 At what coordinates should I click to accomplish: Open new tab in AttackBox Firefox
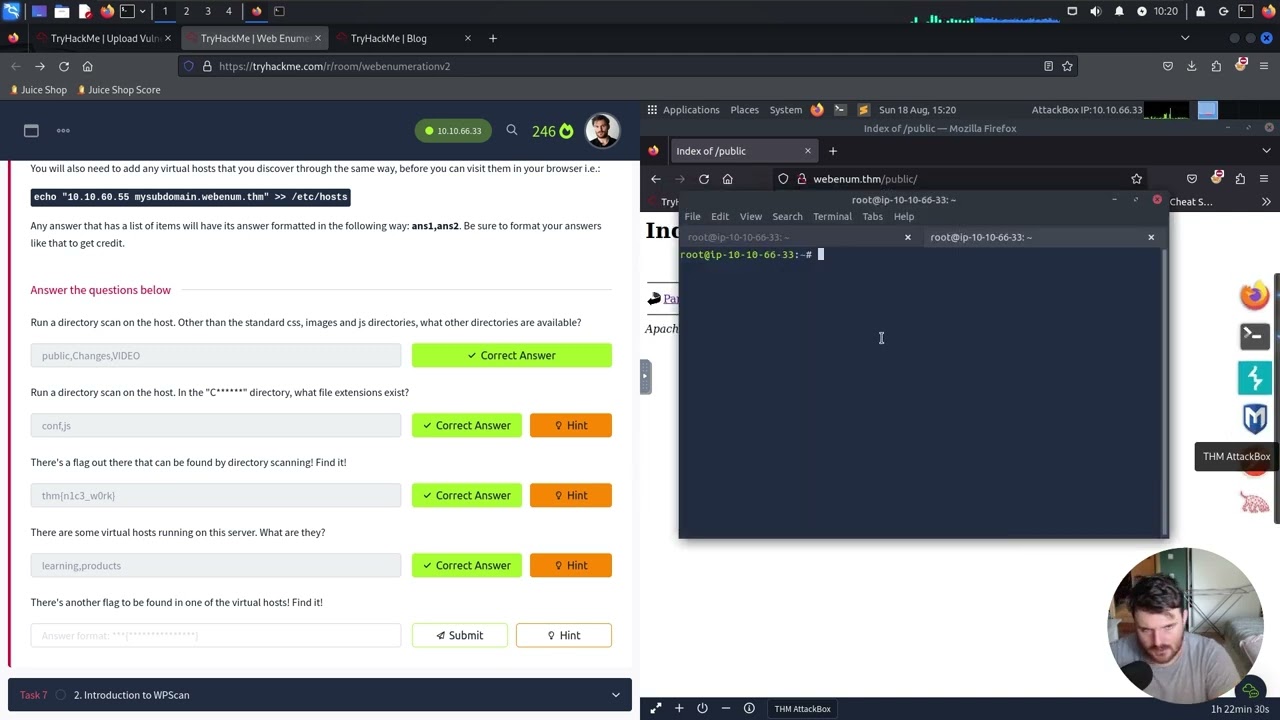[832, 151]
